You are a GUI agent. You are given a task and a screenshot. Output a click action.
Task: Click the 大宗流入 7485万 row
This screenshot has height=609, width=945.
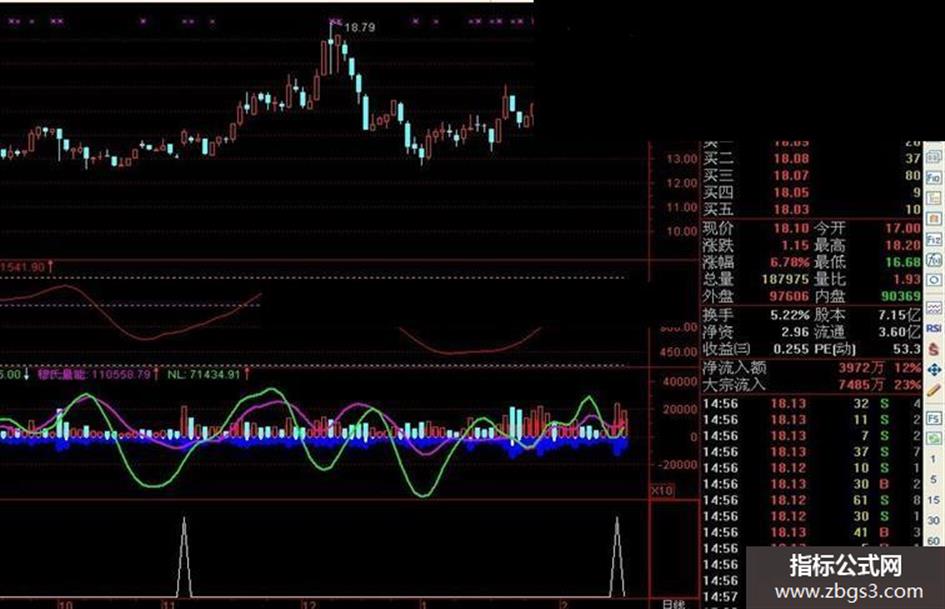coord(812,384)
